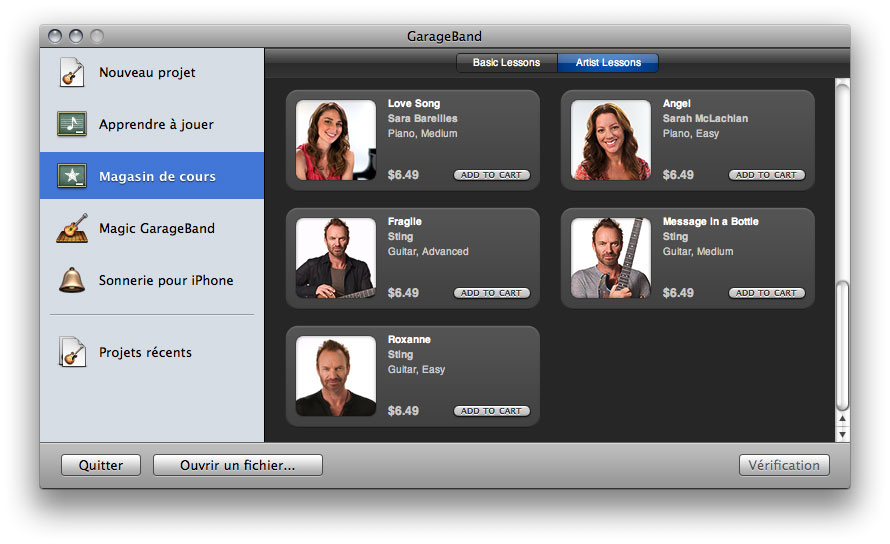This screenshot has width=890, height=544.
Task: Click the lesson list scrollbar thumb
Action: pos(843,345)
